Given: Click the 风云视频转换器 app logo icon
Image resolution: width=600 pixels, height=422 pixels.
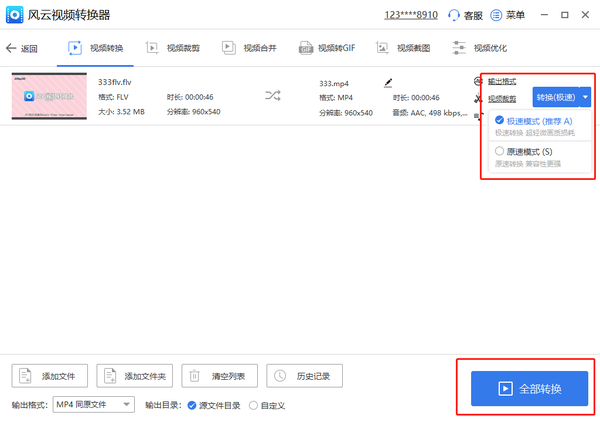Looking at the screenshot, I should tap(15, 15).
